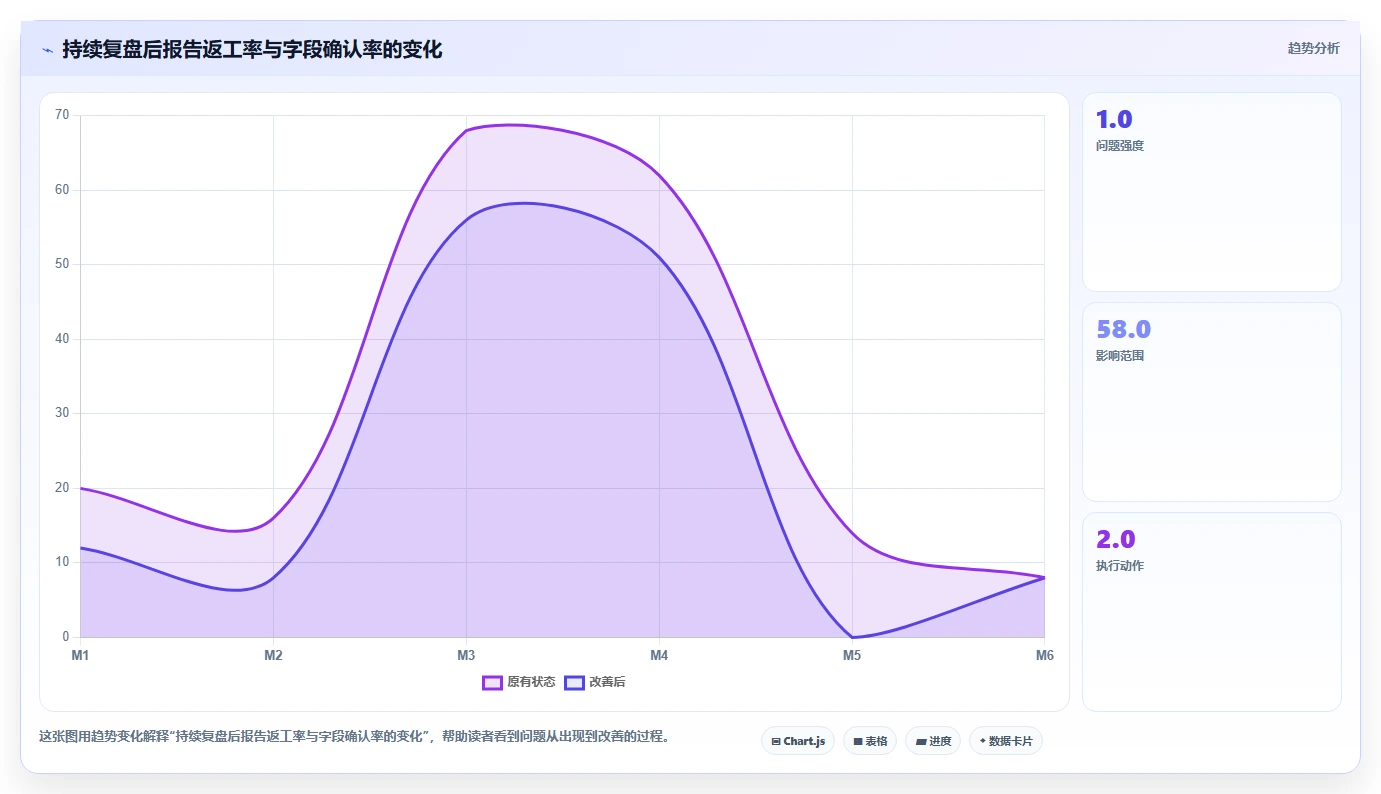Click the M5 x-axis label
The height and width of the screenshot is (794, 1381).
pyautogui.click(x=852, y=655)
